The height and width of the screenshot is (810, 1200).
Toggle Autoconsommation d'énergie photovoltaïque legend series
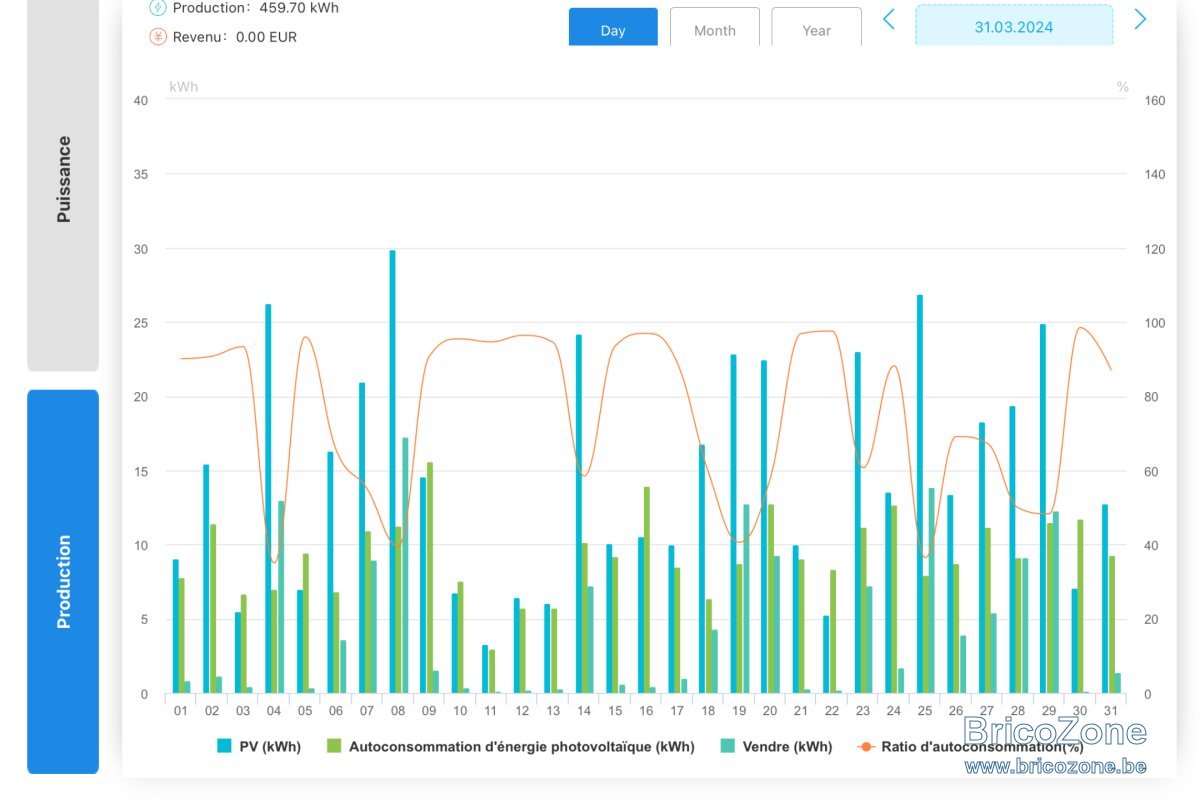tap(491, 746)
